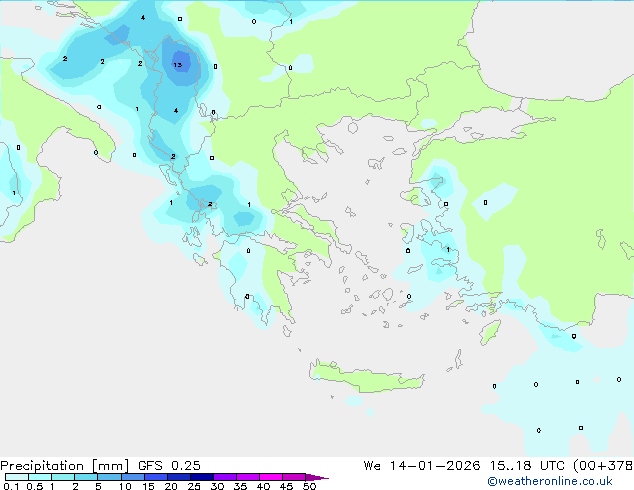Click the '20' legend tick label
This screenshot has width=634, height=490.
pos(171,486)
